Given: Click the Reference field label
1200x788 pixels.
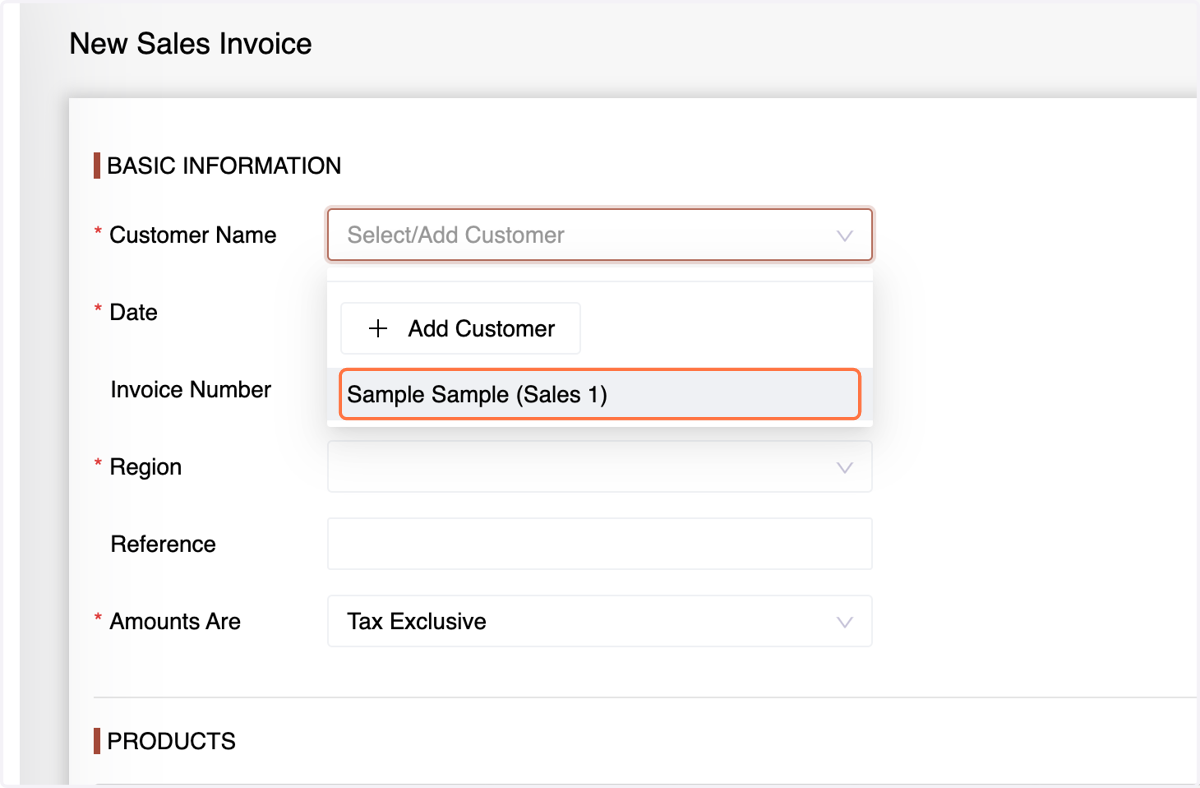Looking at the screenshot, I should (163, 544).
